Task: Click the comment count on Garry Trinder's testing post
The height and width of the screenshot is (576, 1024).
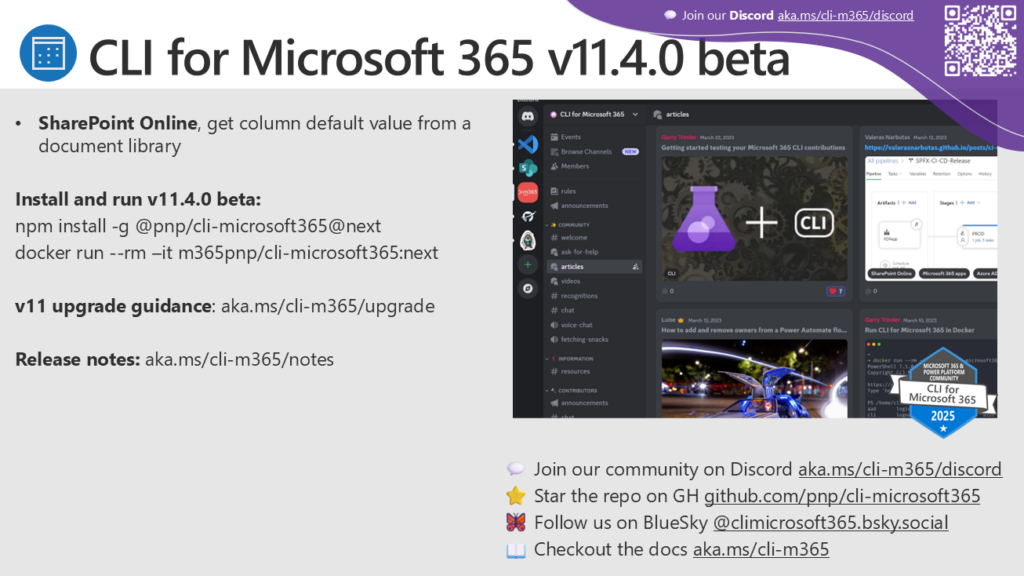Action: click(667, 291)
